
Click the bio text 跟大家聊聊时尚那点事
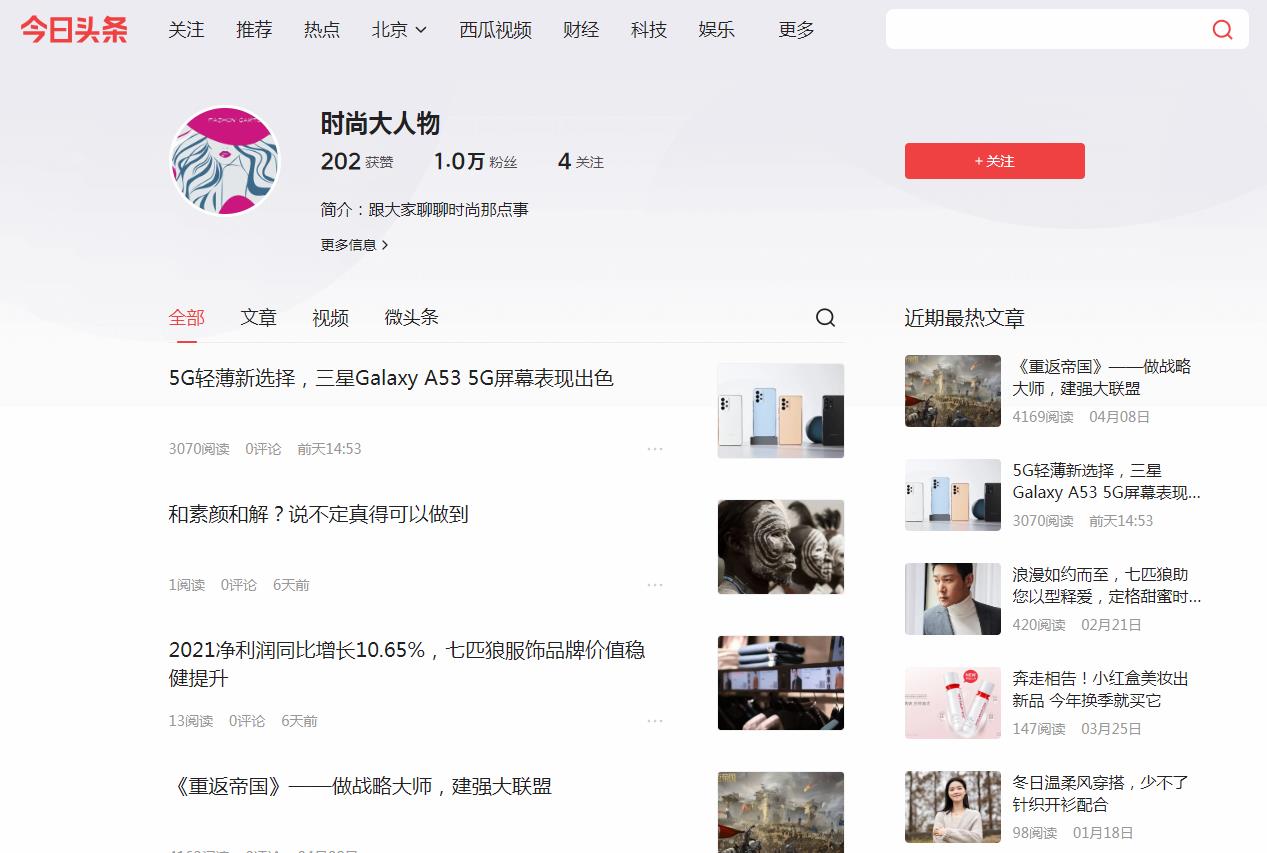[448, 210]
